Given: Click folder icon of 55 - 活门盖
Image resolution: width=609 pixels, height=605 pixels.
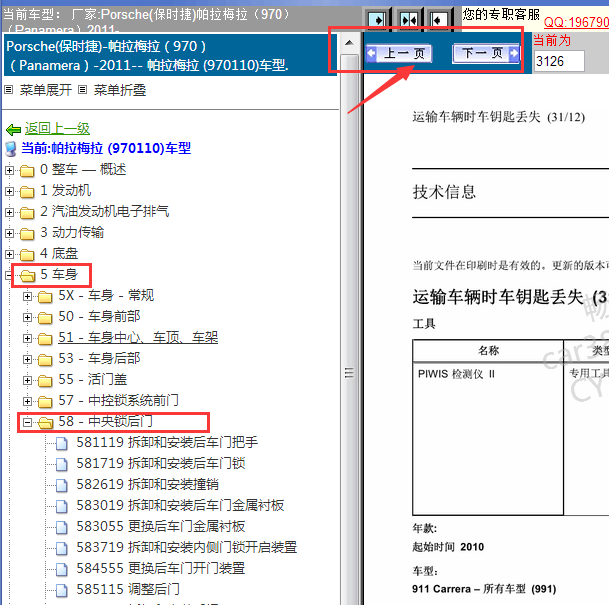Looking at the screenshot, I should [x=45, y=381].
